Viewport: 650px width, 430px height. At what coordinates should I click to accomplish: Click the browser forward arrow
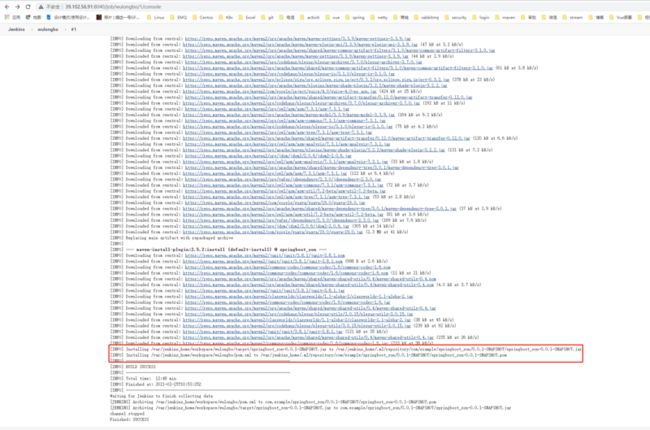click(17, 7)
